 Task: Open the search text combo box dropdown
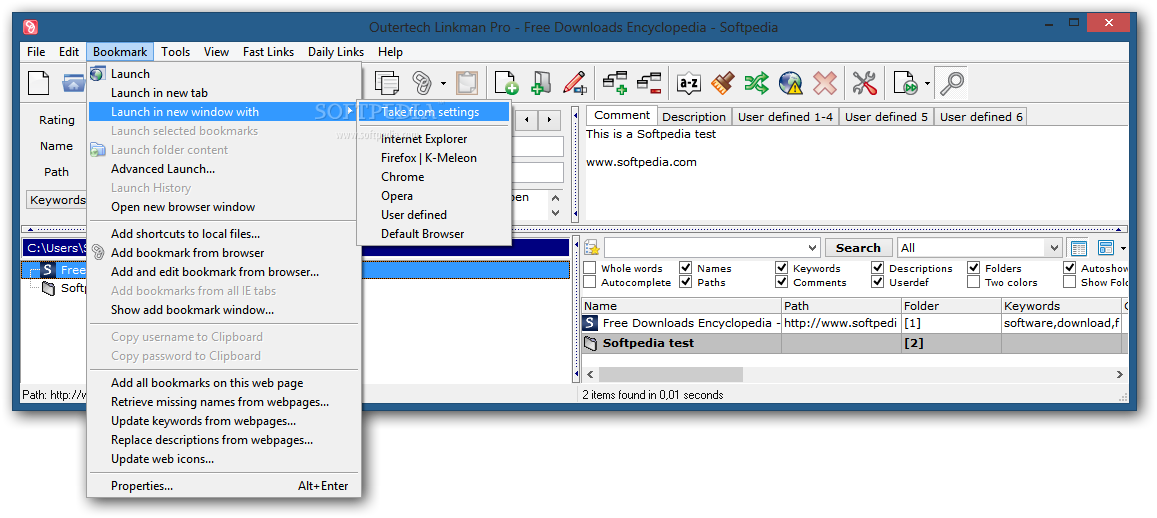tap(812, 248)
